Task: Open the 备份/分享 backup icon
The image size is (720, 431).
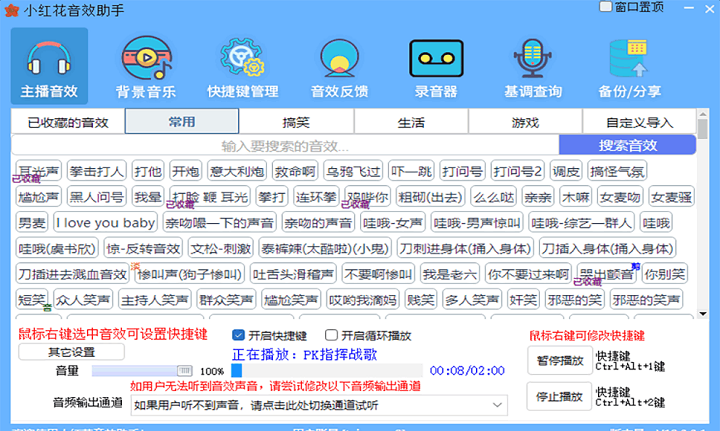Action: pyautogui.click(x=629, y=59)
